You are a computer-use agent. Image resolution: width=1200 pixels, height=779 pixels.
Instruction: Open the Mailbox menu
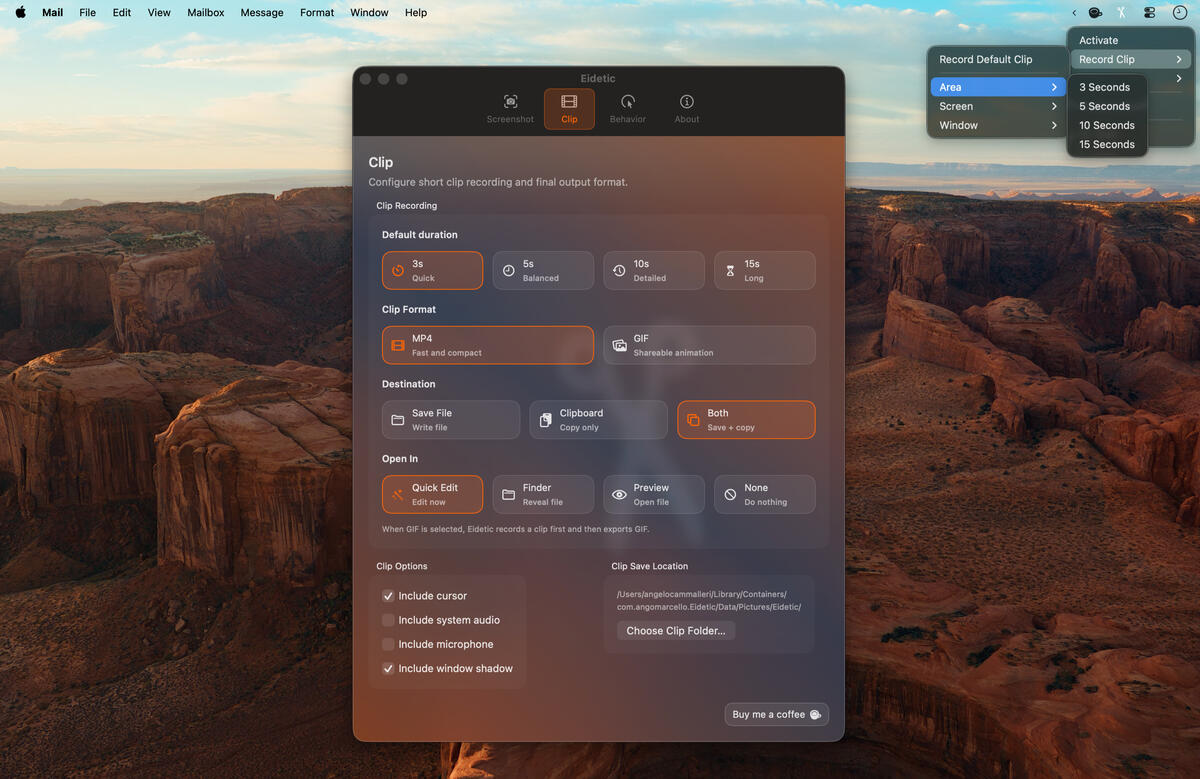pyautogui.click(x=205, y=12)
